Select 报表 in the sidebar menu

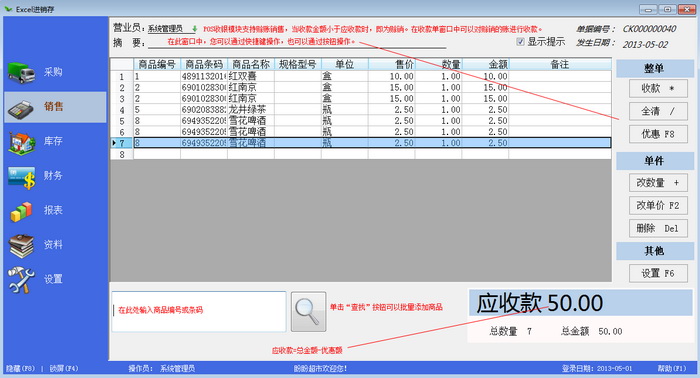53,210
